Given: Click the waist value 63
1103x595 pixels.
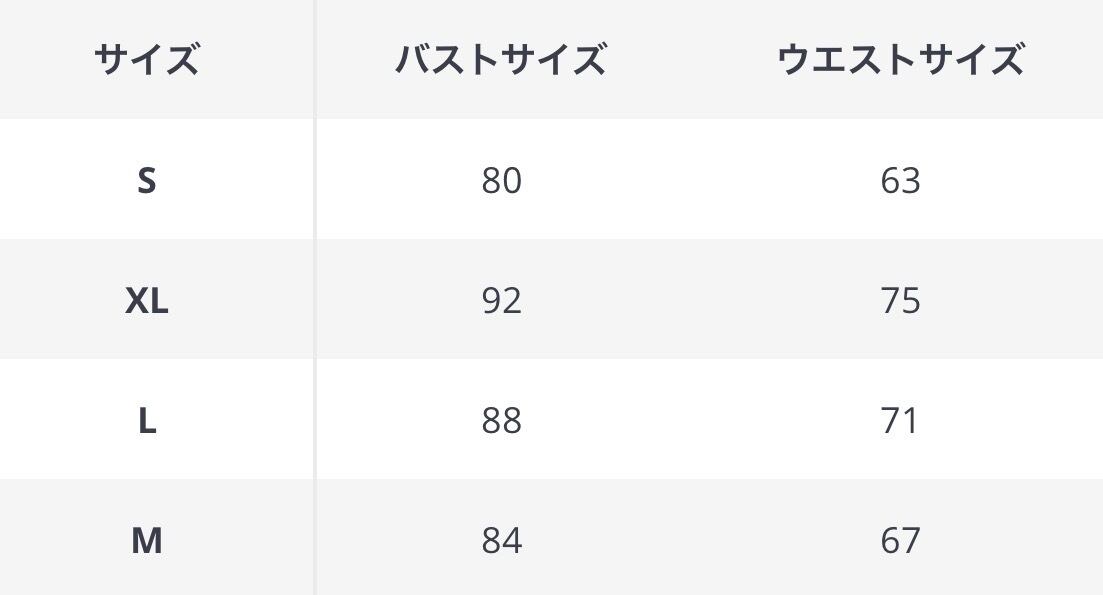Looking at the screenshot, I should pyautogui.click(x=900, y=181).
